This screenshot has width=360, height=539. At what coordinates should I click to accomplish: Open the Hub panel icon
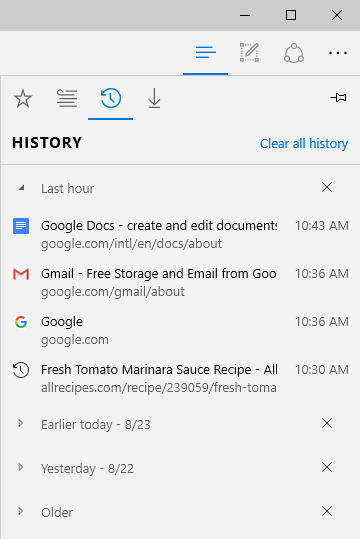(x=206, y=53)
